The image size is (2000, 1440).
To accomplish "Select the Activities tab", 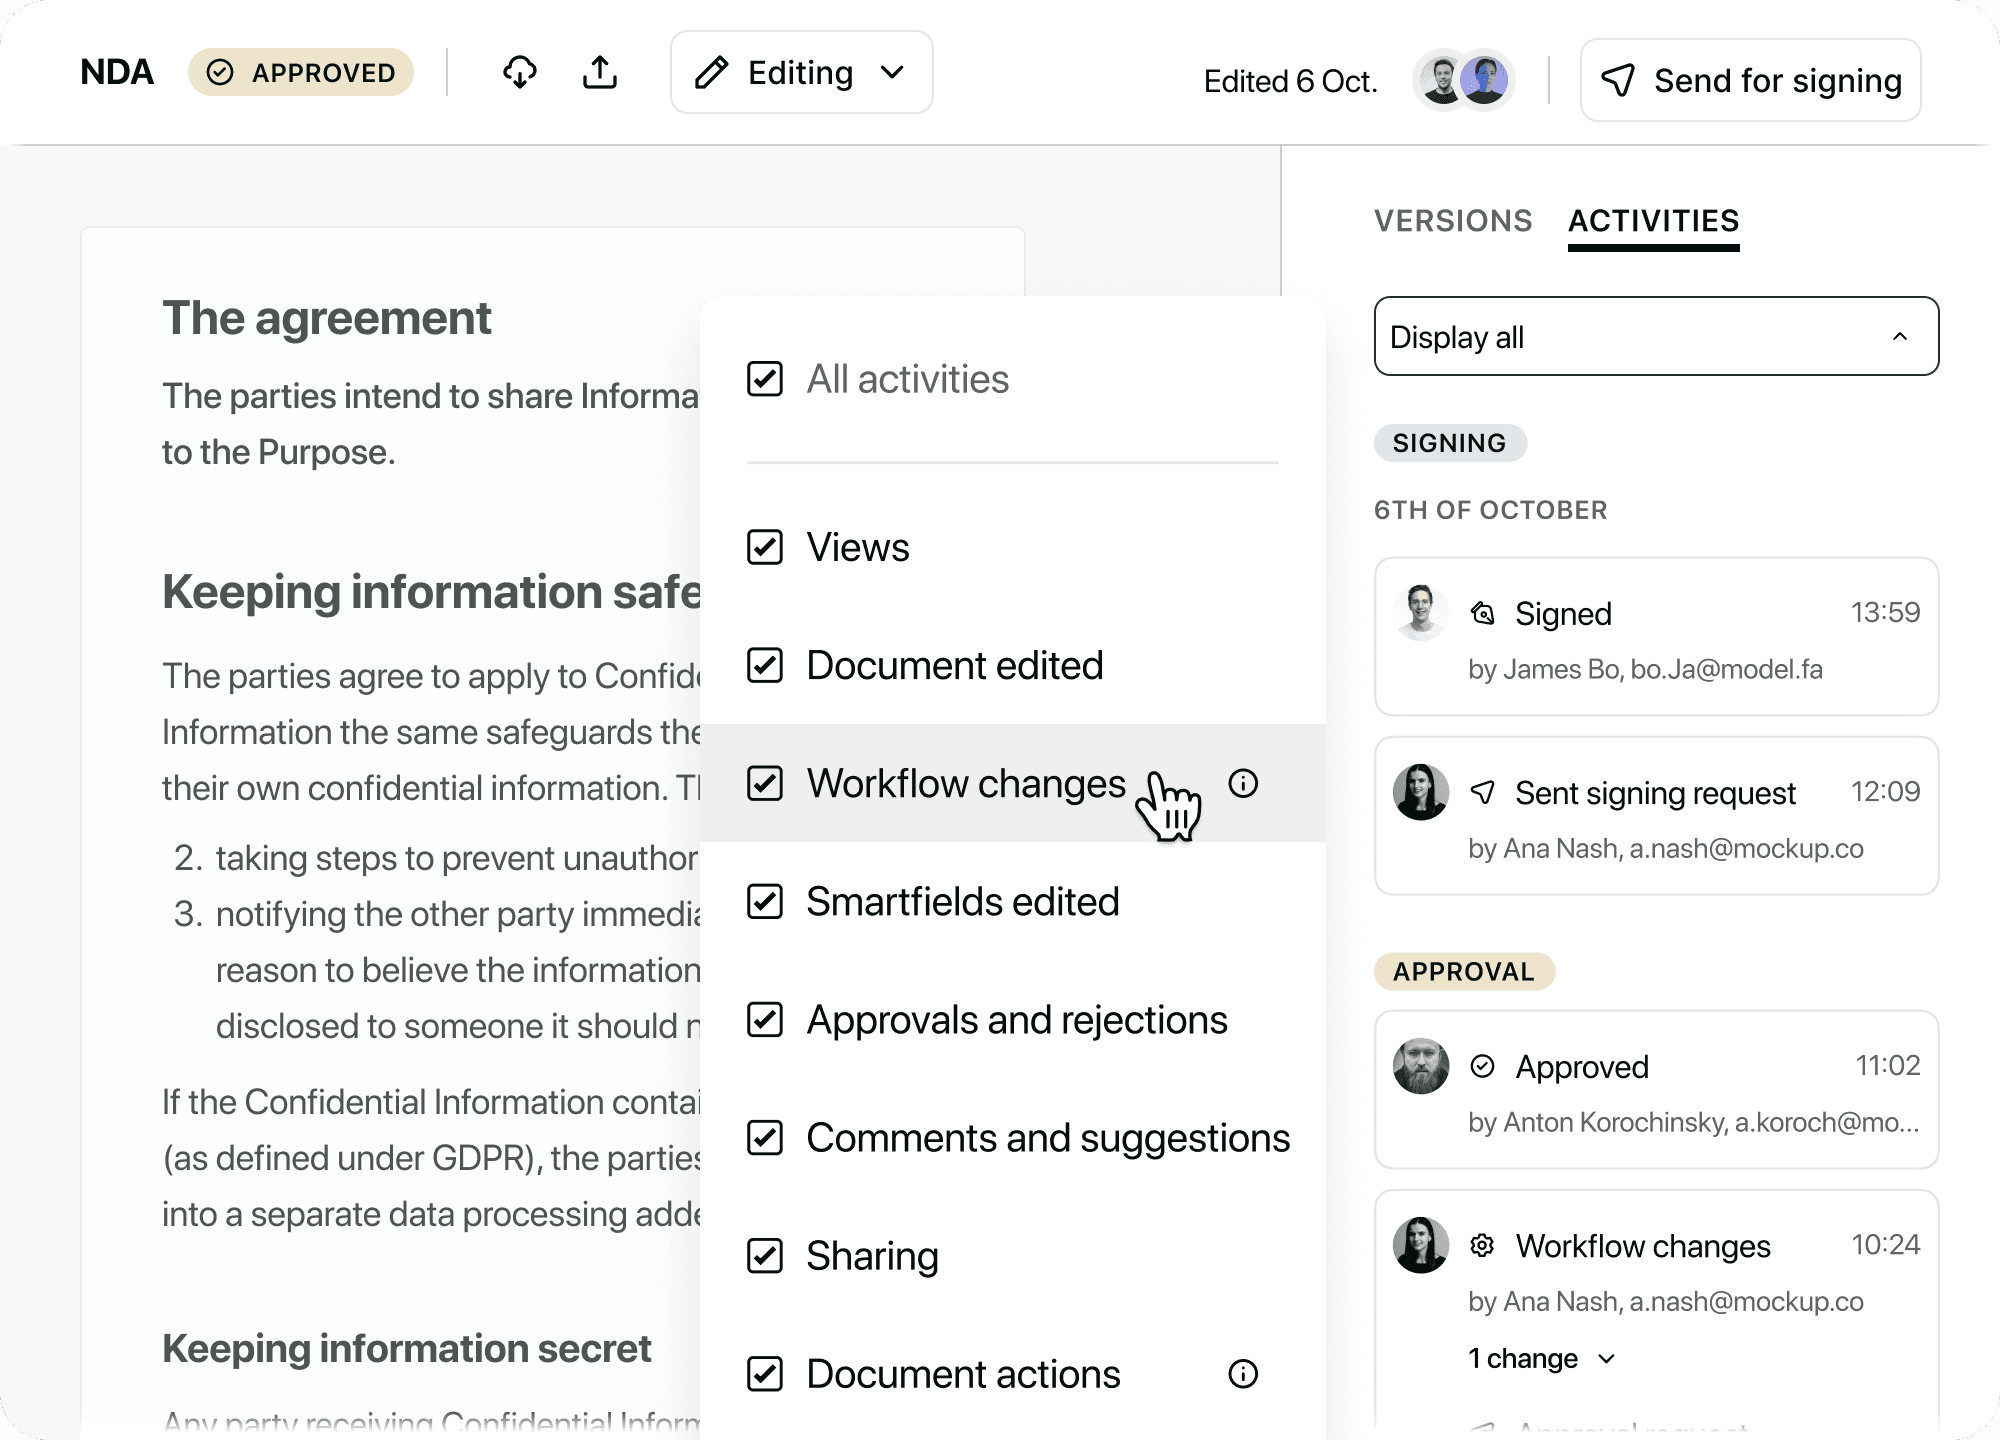I will [1653, 221].
